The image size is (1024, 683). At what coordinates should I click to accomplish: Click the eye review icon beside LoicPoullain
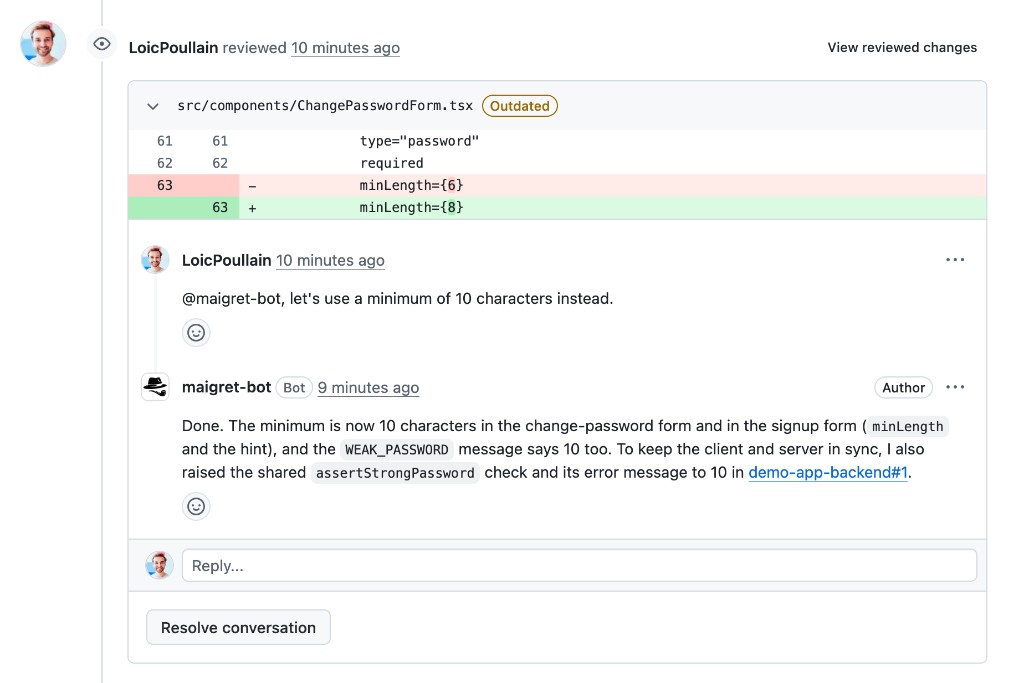(x=102, y=44)
